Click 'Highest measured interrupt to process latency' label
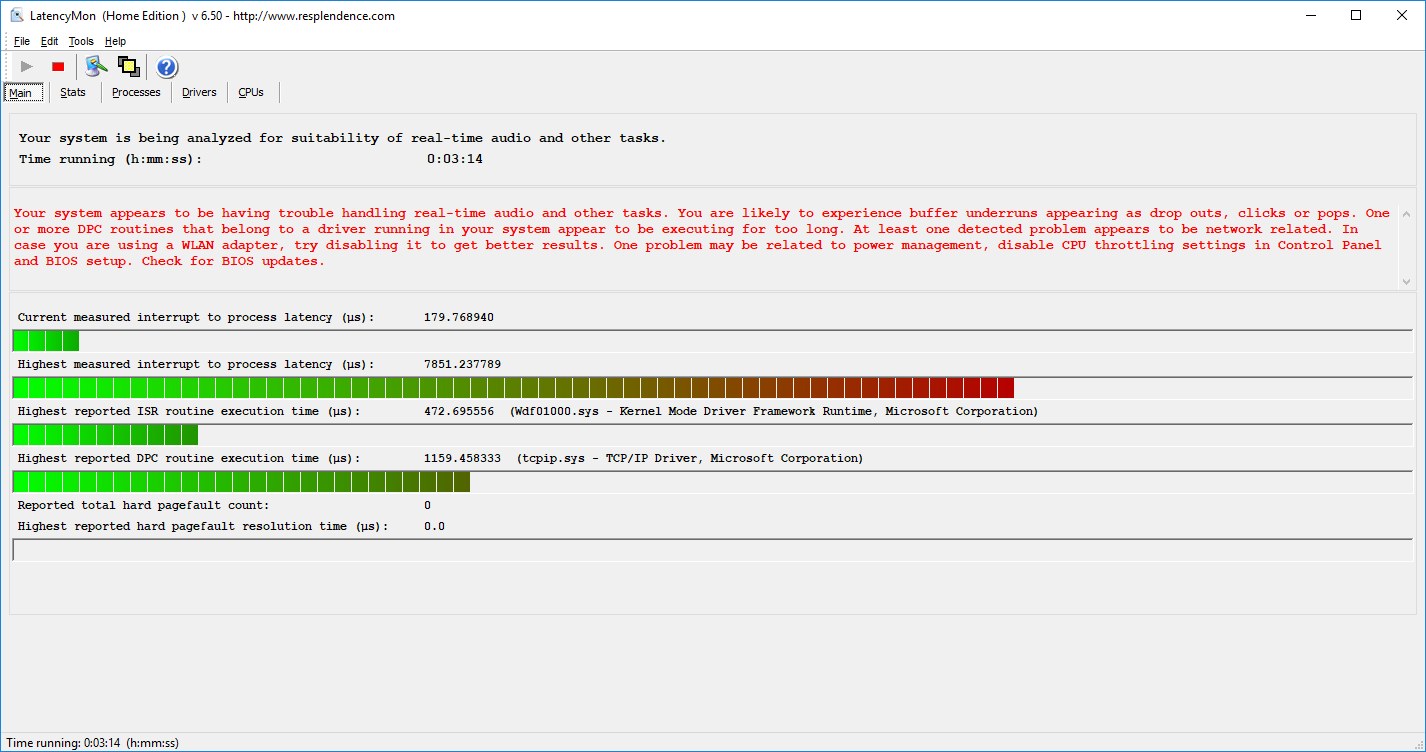Screen dimensions: 1426x752 point(196,364)
